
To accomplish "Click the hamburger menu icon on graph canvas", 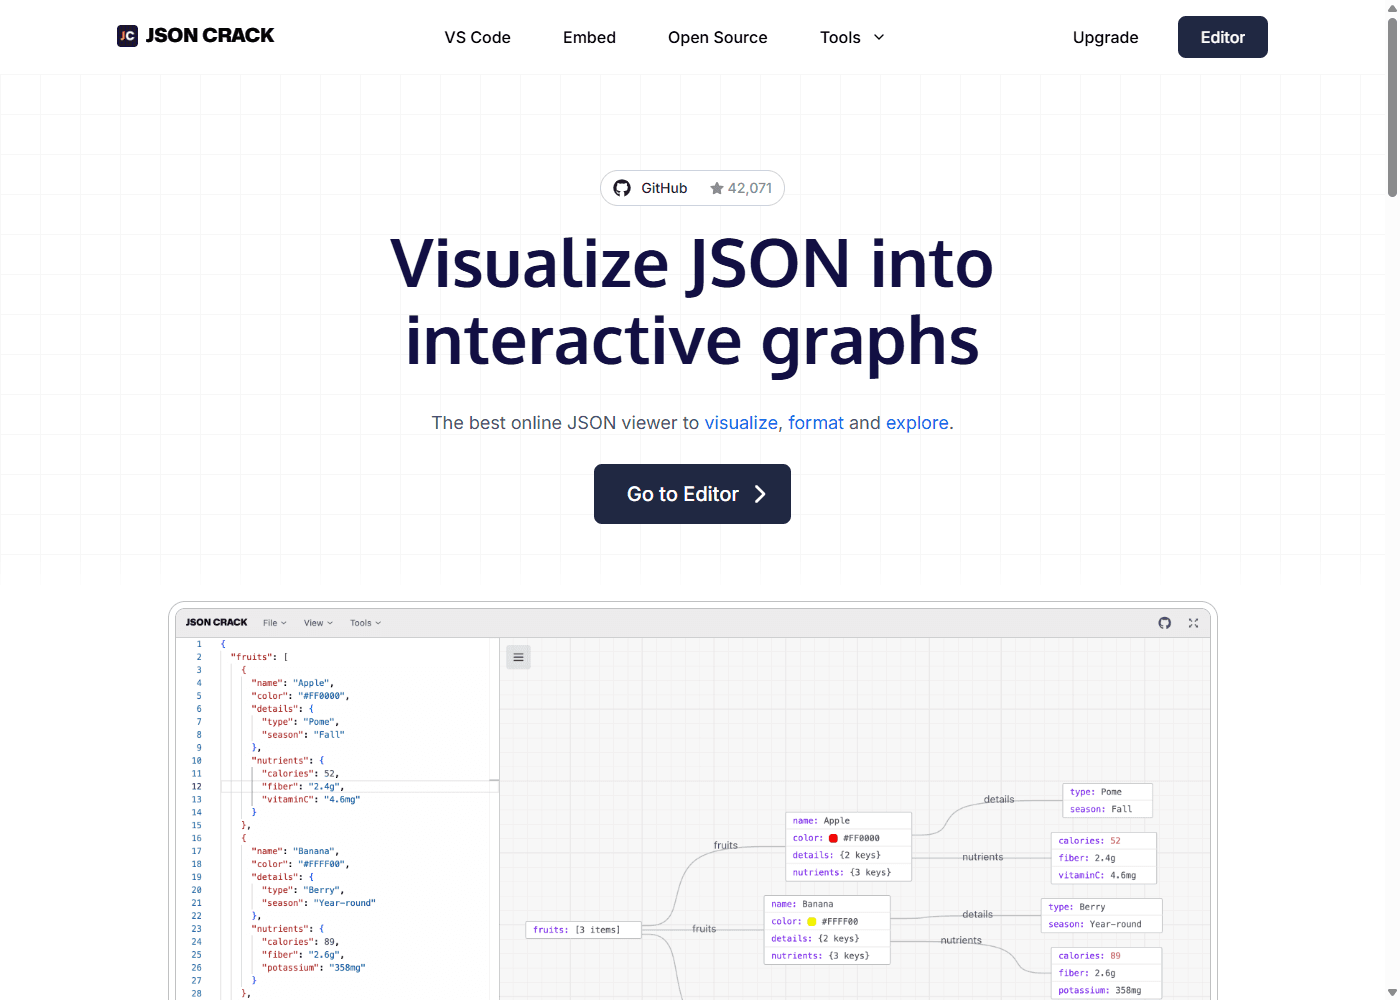I will tap(518, 657).
